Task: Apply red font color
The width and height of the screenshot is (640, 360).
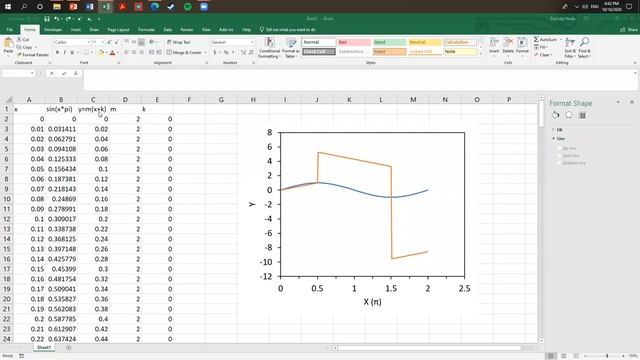Action: [x=112, y=53]
